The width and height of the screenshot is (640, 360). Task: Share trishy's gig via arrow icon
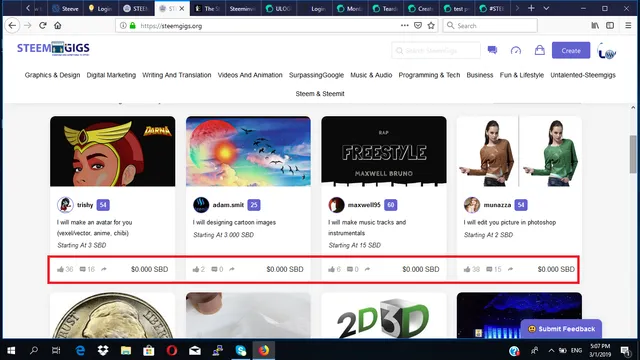104,269
